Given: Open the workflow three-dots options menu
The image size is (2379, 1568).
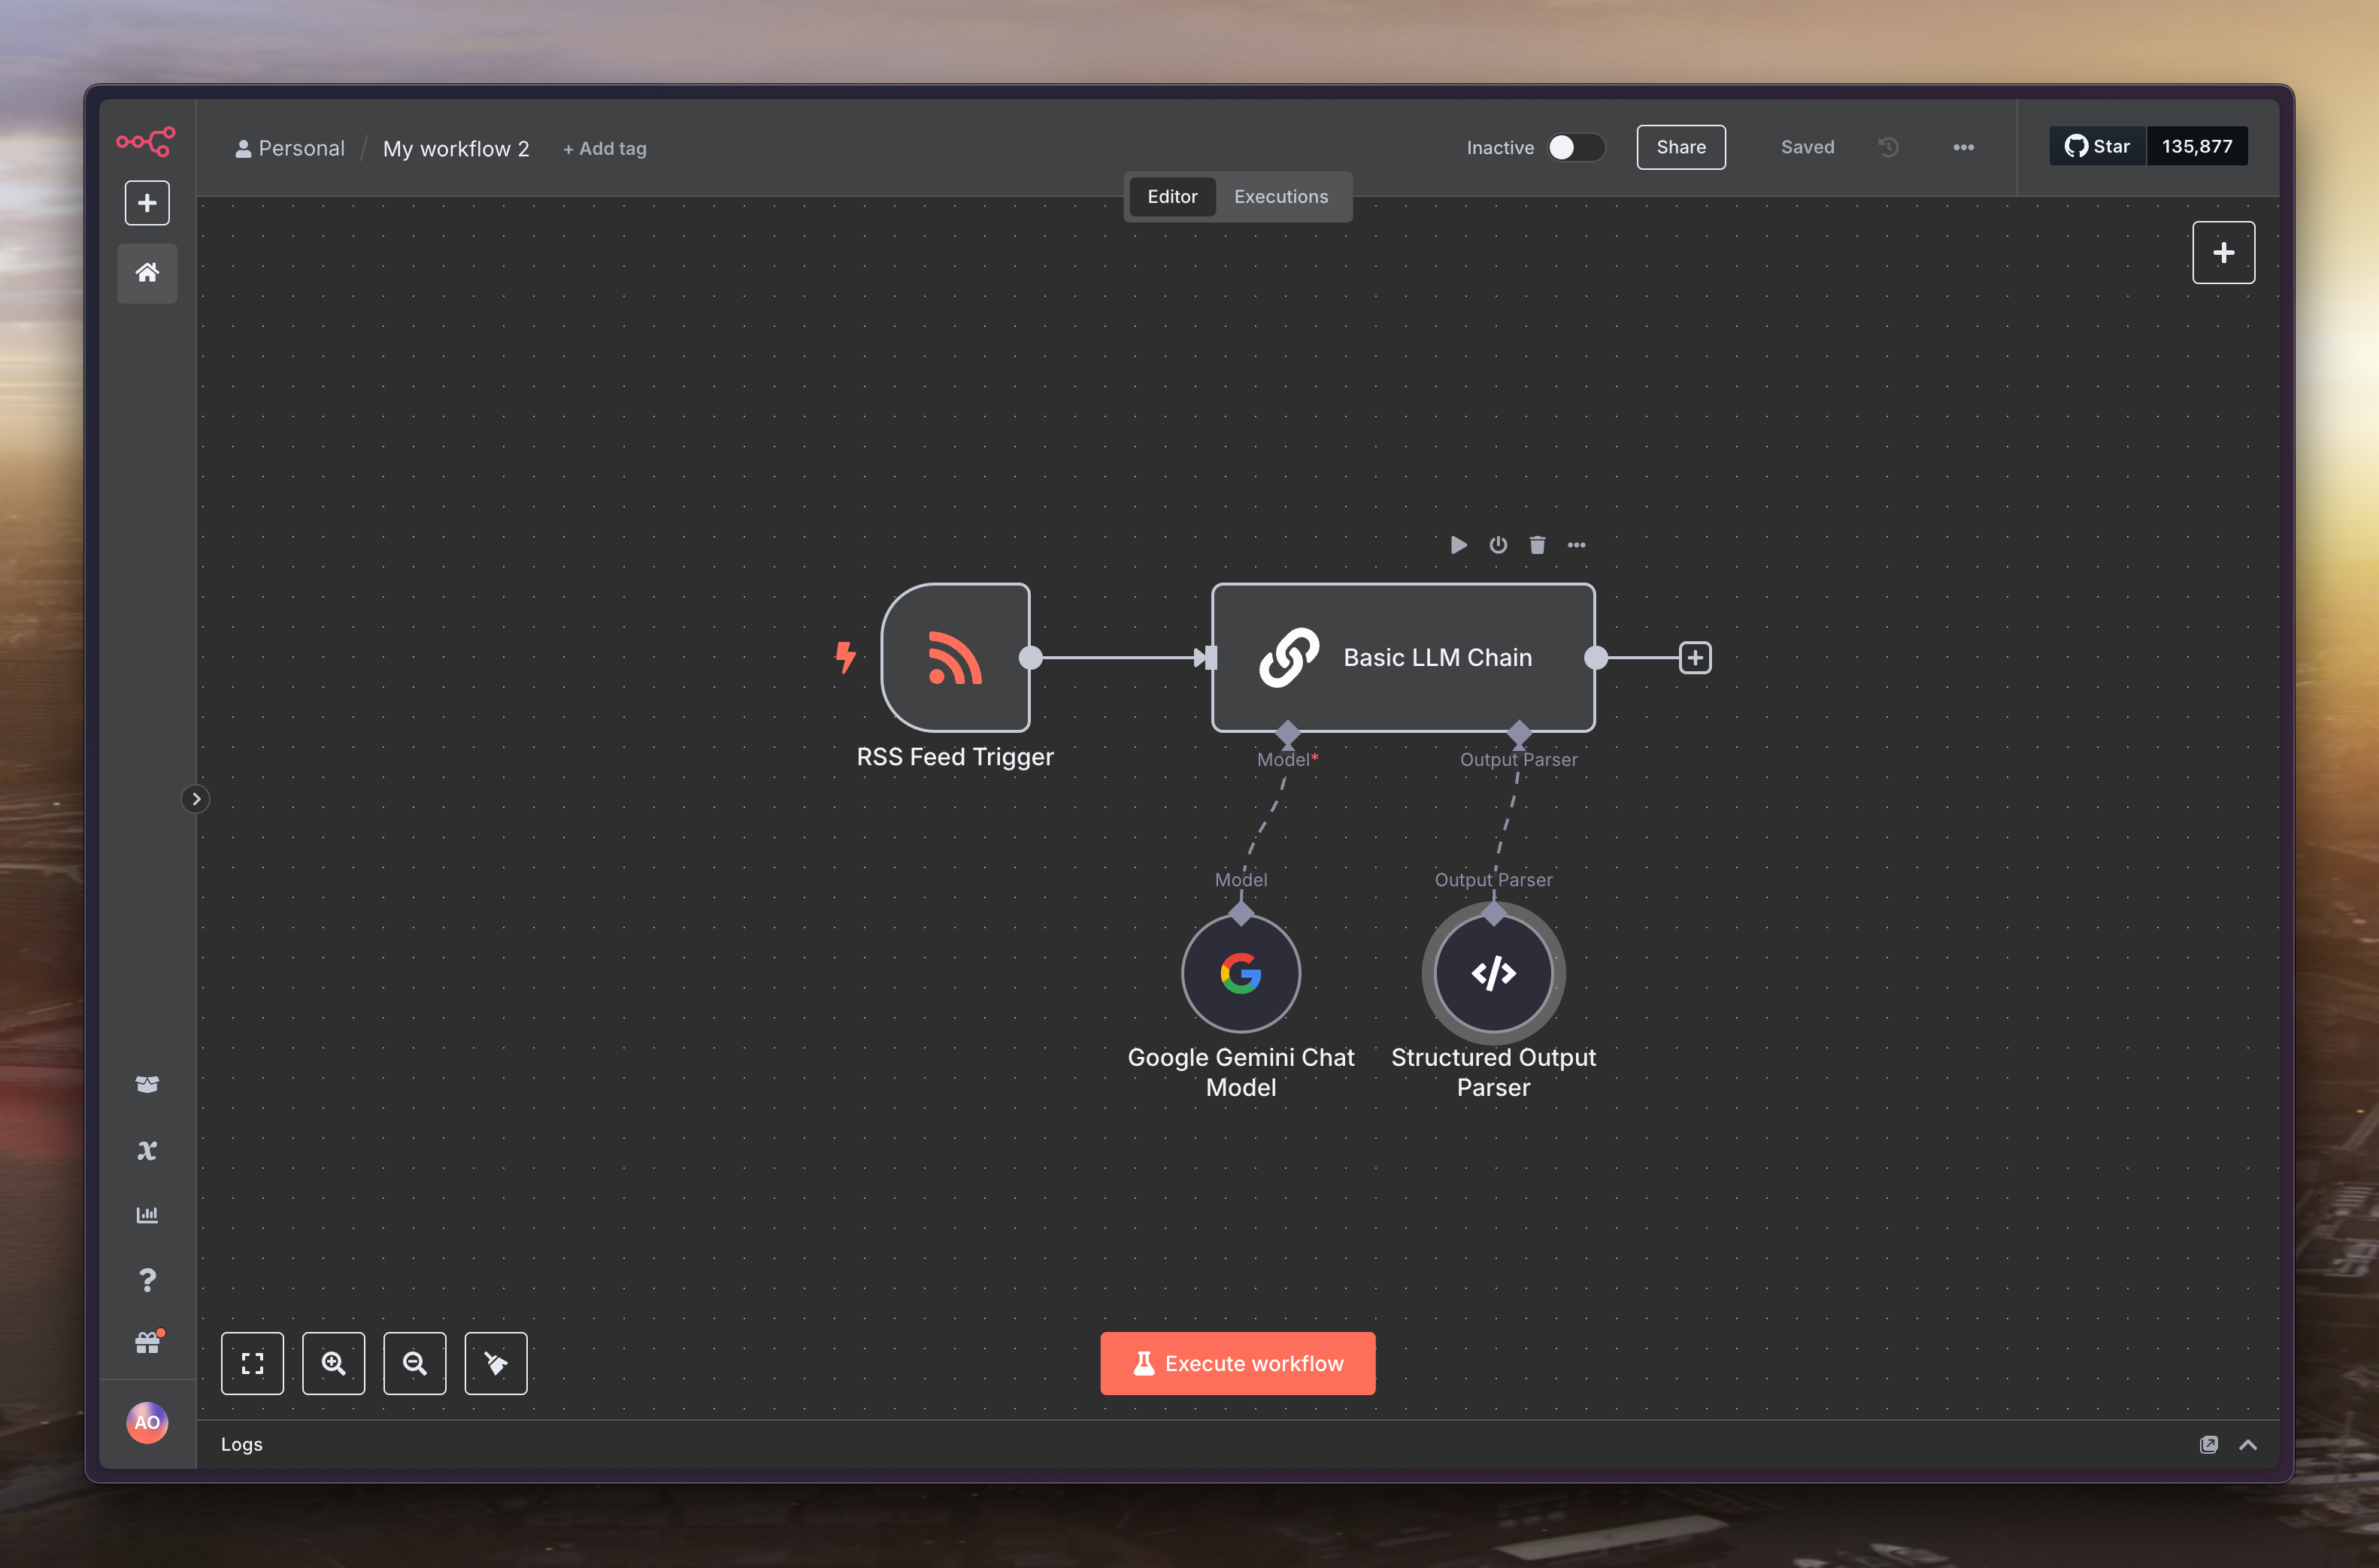Looking at the screenshot, I should (x=1963, y=147).
